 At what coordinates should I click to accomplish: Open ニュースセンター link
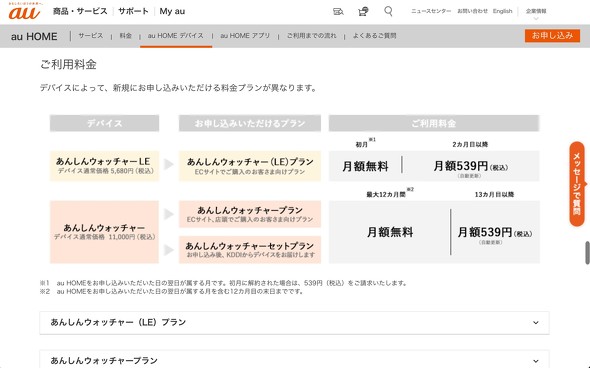click(431, 11)
